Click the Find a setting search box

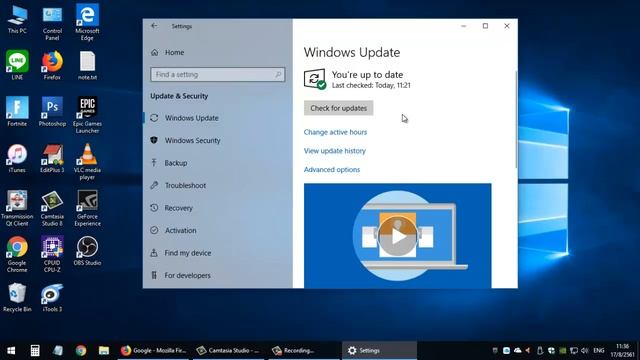tap(218, 75)
